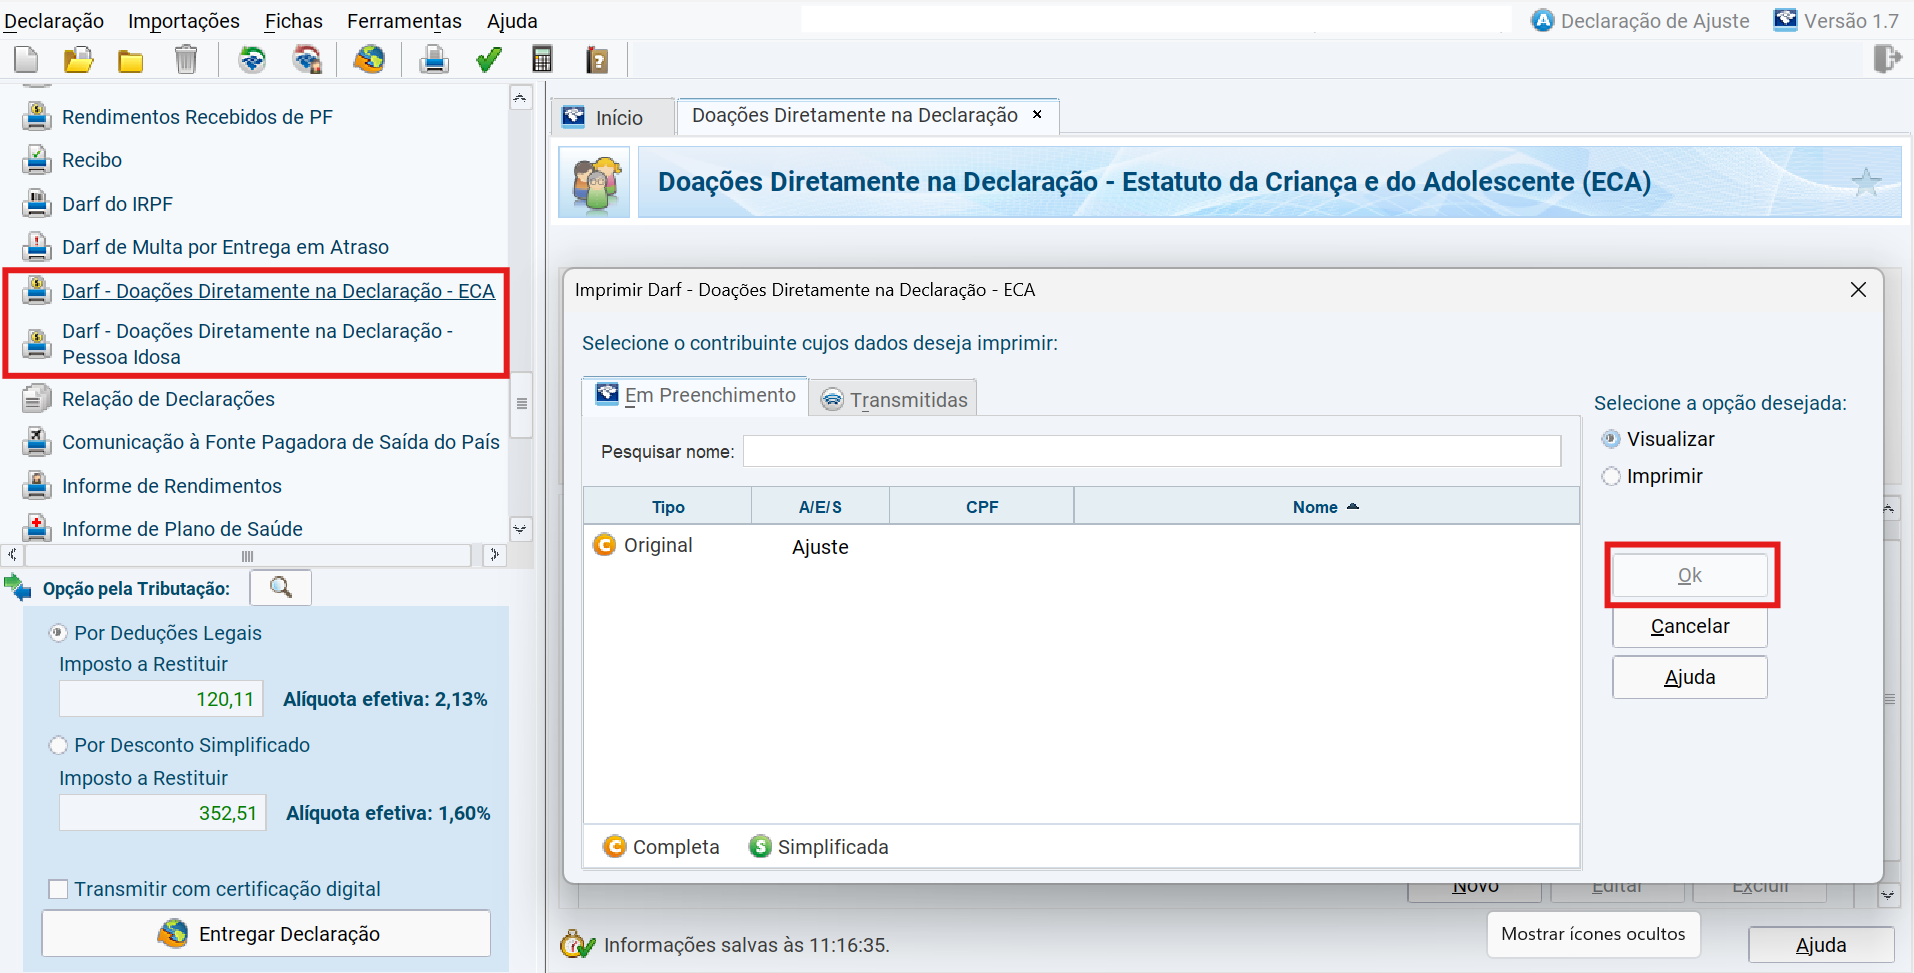This screenshot has width=1914, height=973.
Task: Open the calculator toolbar icon
Action: pos(542,60)
